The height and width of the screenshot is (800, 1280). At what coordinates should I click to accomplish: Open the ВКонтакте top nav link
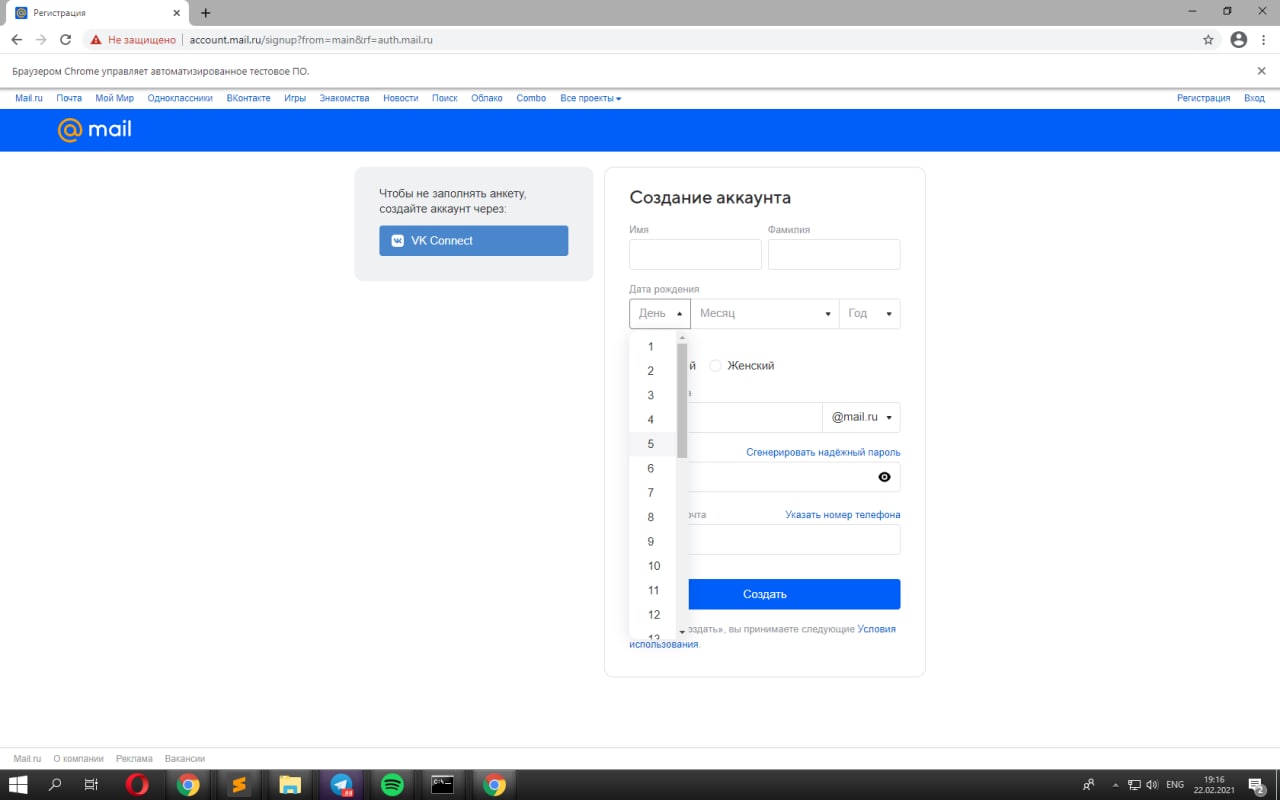[x=248, y=98]
